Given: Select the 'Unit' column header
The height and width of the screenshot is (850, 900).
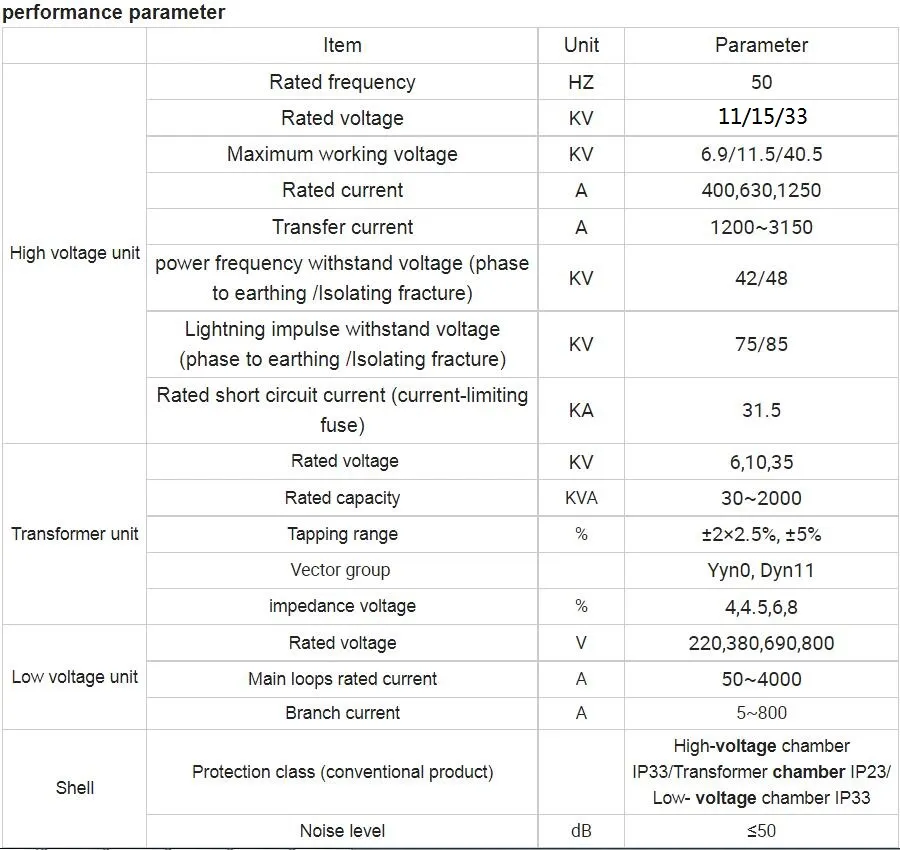Looking at the screenshot, I should point(581,45).
